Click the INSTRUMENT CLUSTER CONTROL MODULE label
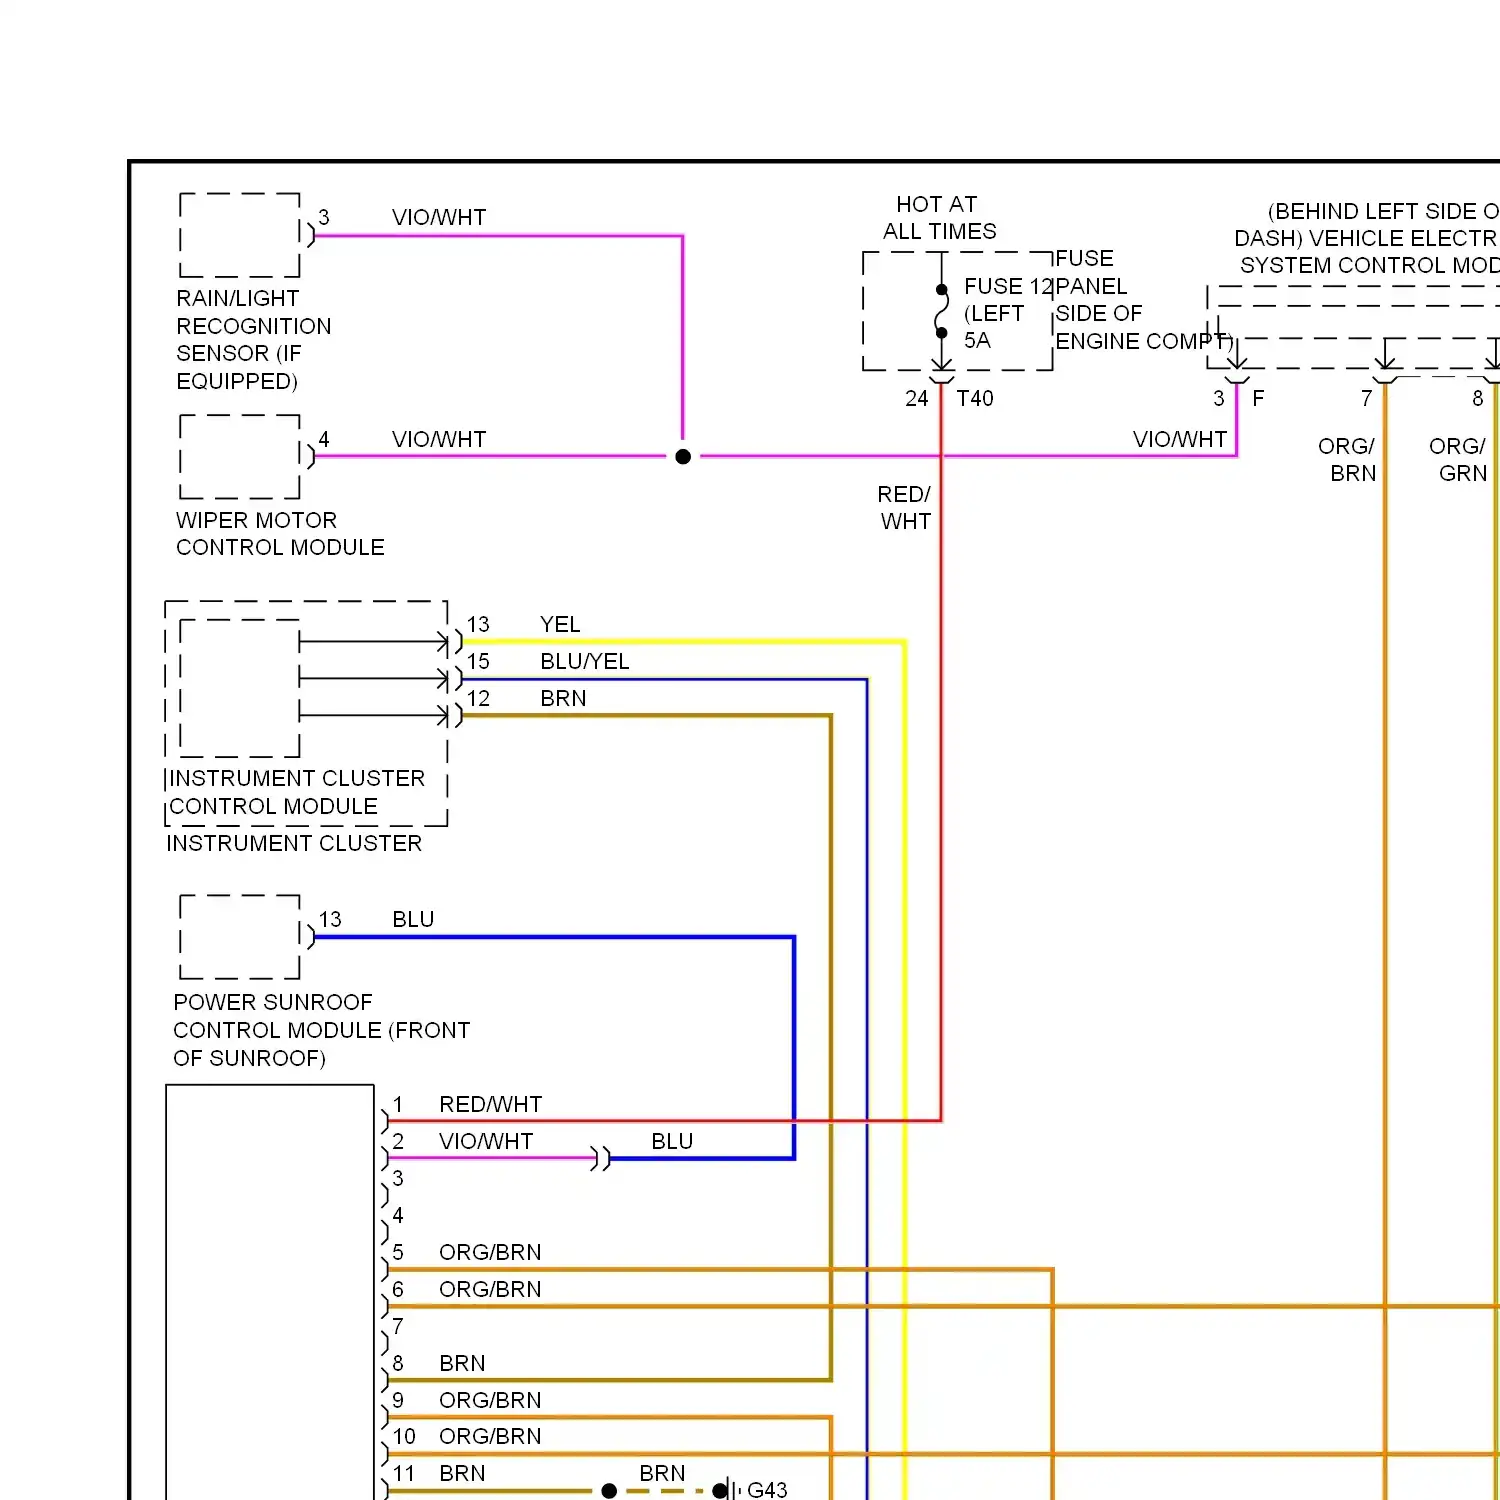 tap(297, 792)
